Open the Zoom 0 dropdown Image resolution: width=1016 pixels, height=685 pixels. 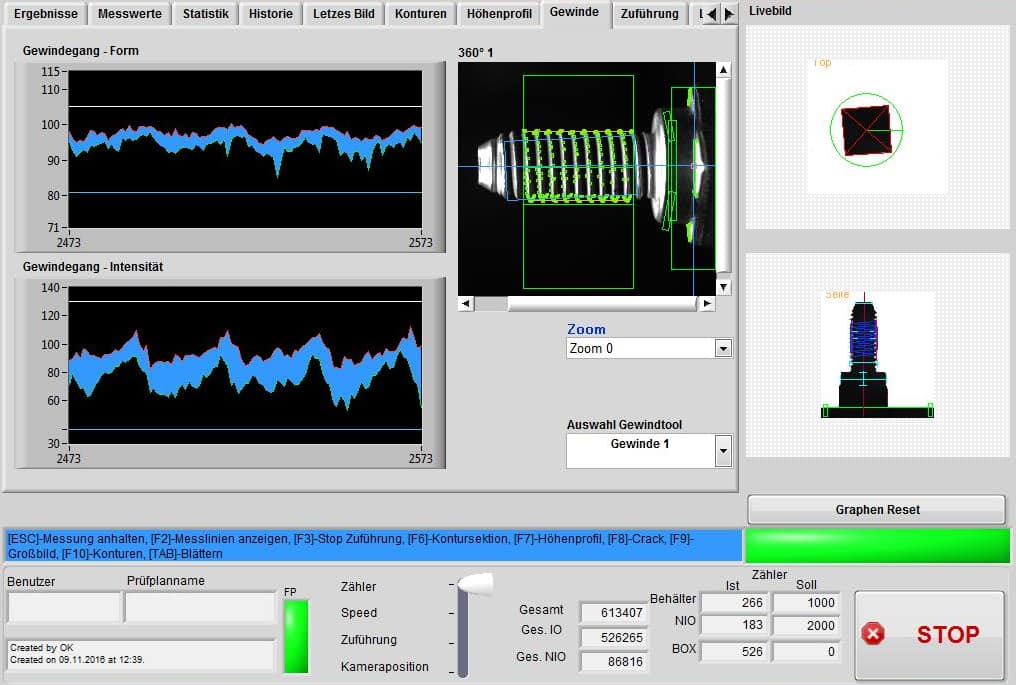pos(723,349)
